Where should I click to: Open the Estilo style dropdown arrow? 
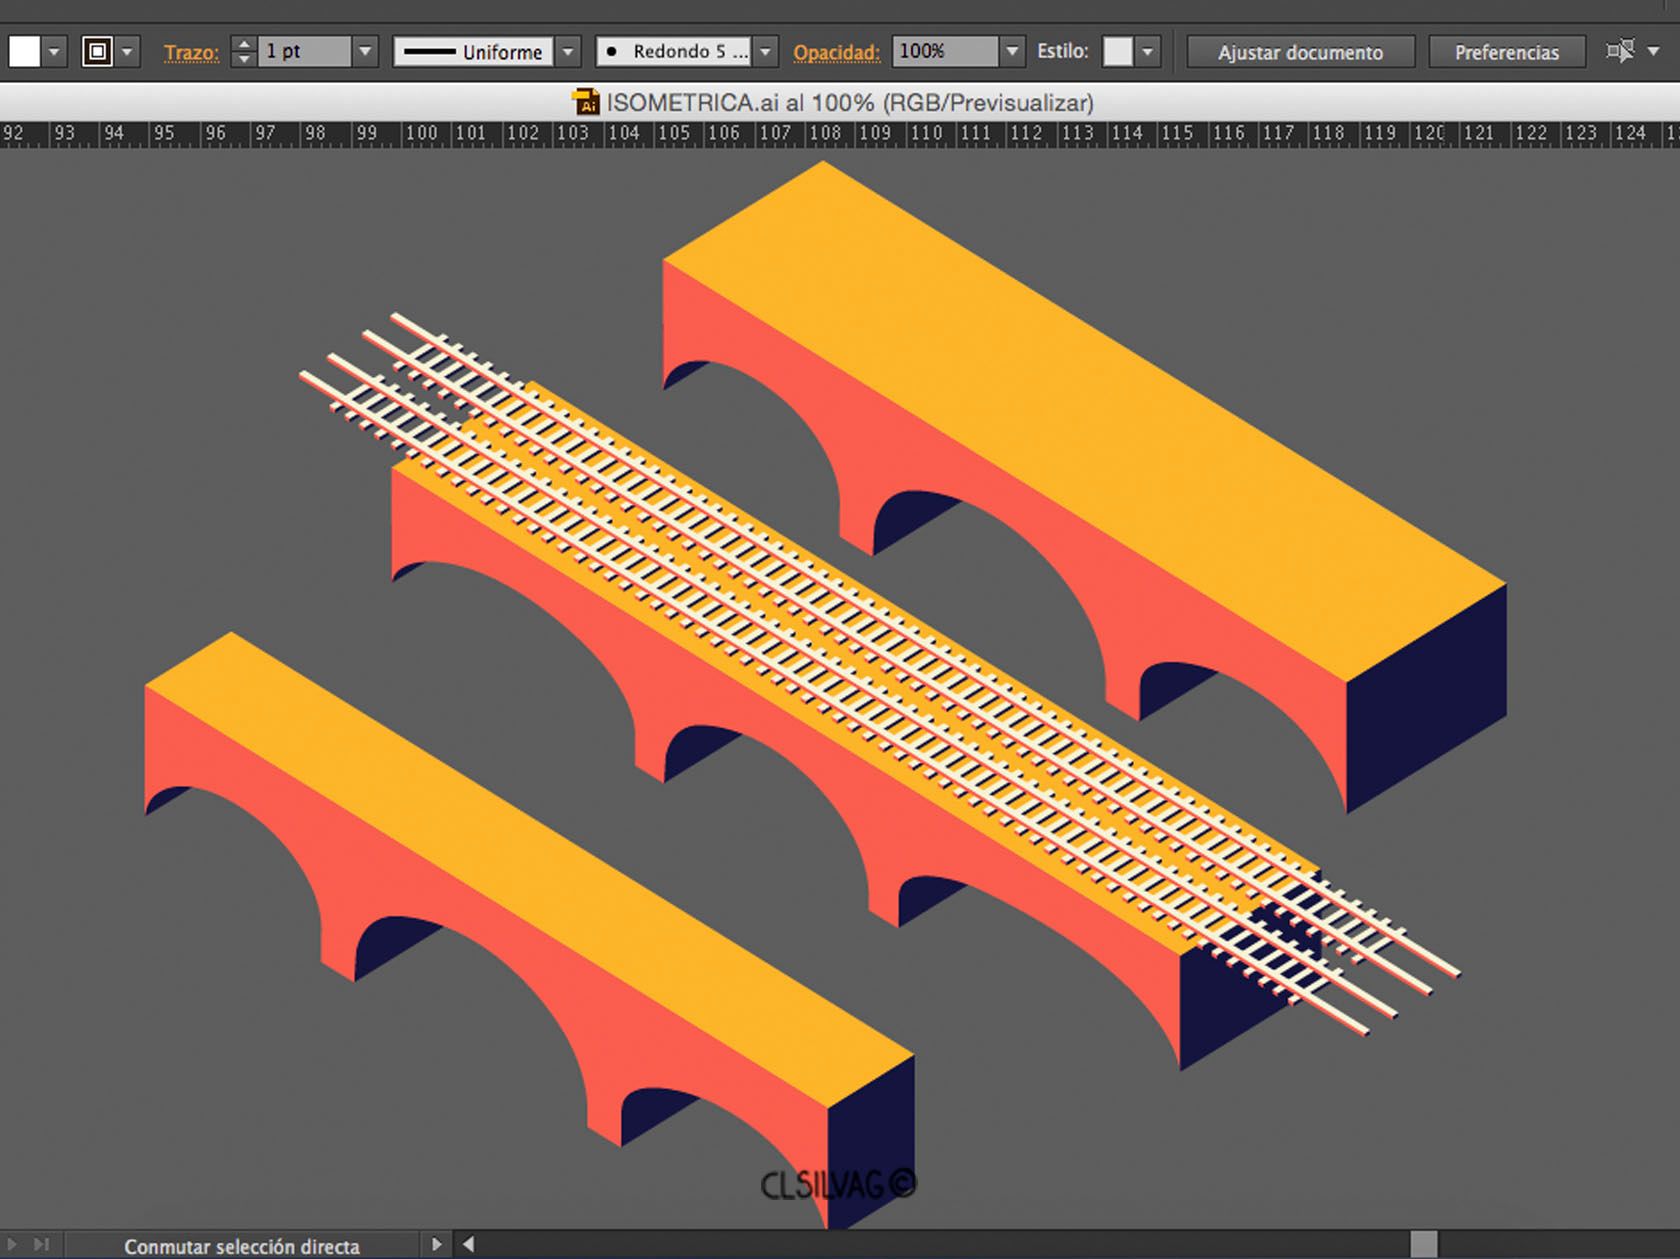[x=1147, y=51]
